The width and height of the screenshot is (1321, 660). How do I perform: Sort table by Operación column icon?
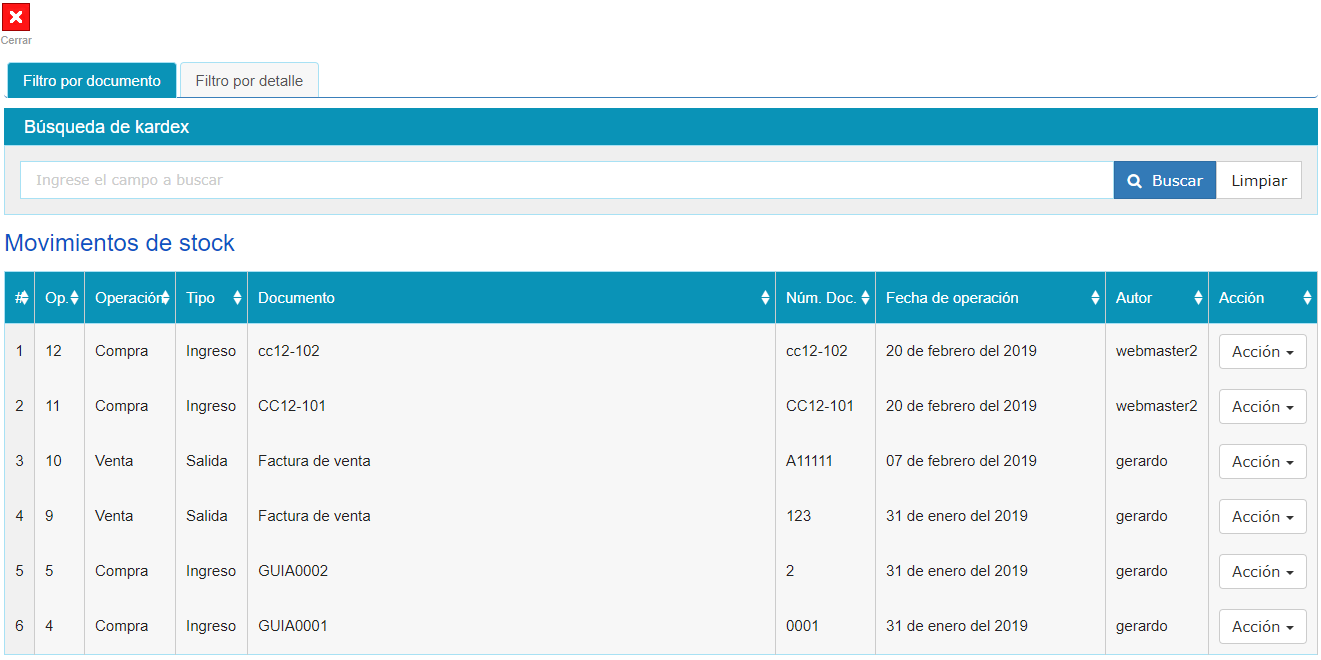click(x=165, y=298)
